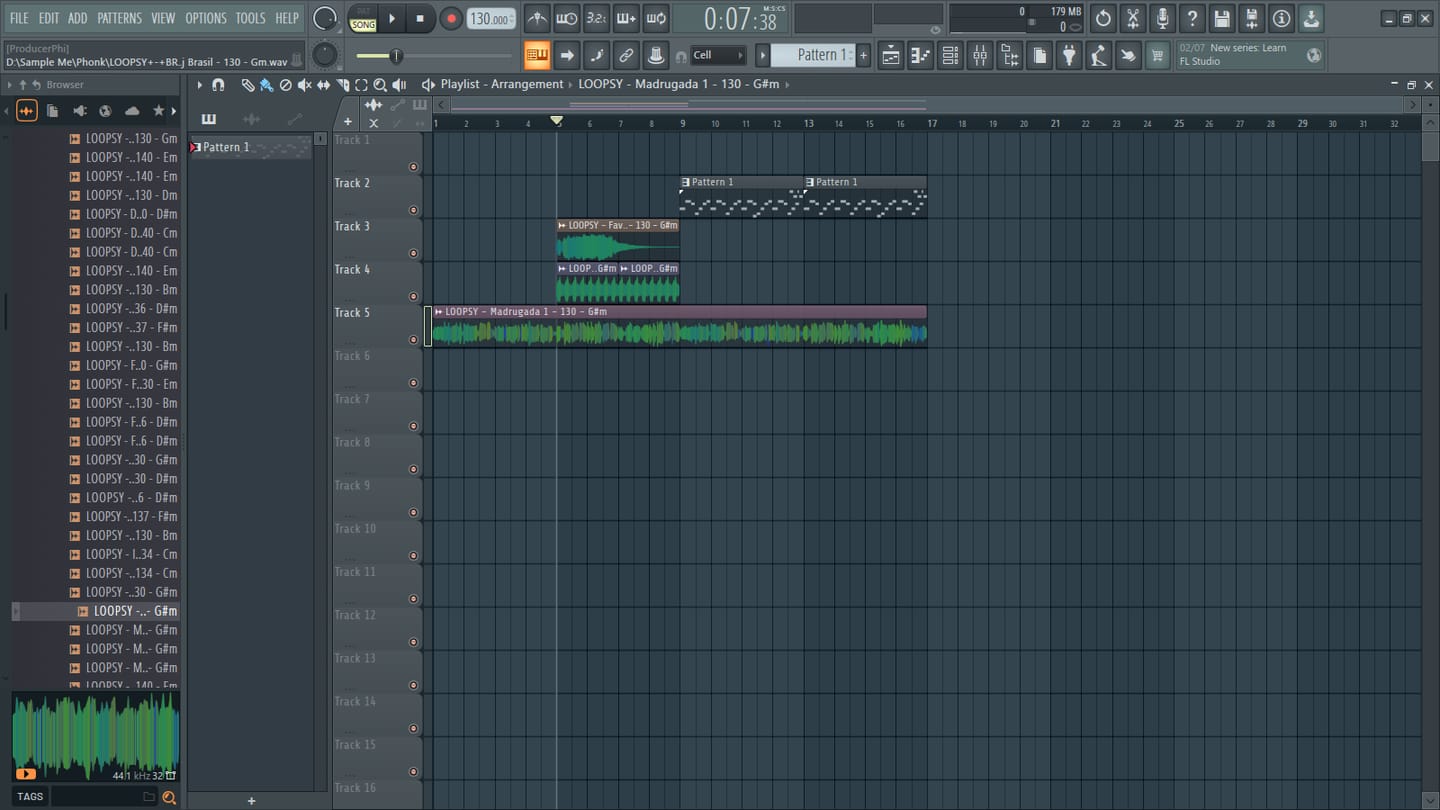Open the project picker icon

pos(1039,55)
